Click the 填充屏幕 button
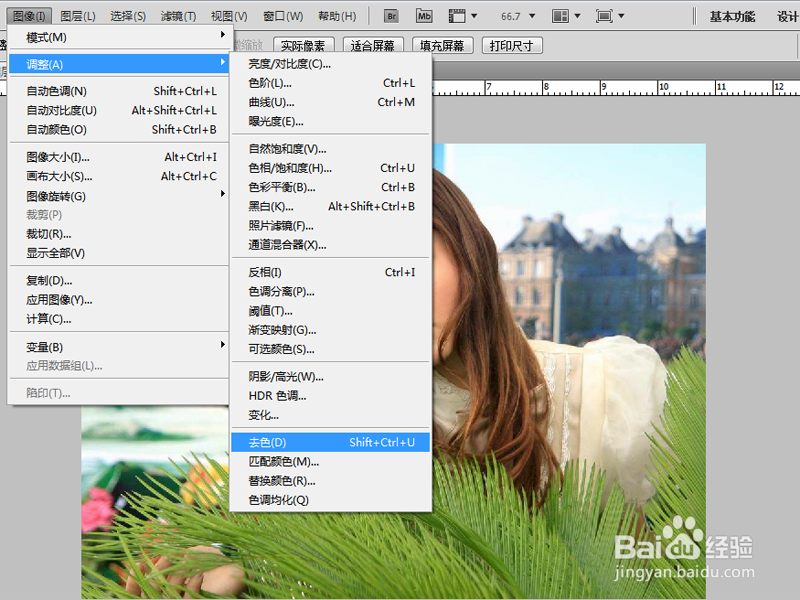800x600 pixels. (x=442, y=45)
